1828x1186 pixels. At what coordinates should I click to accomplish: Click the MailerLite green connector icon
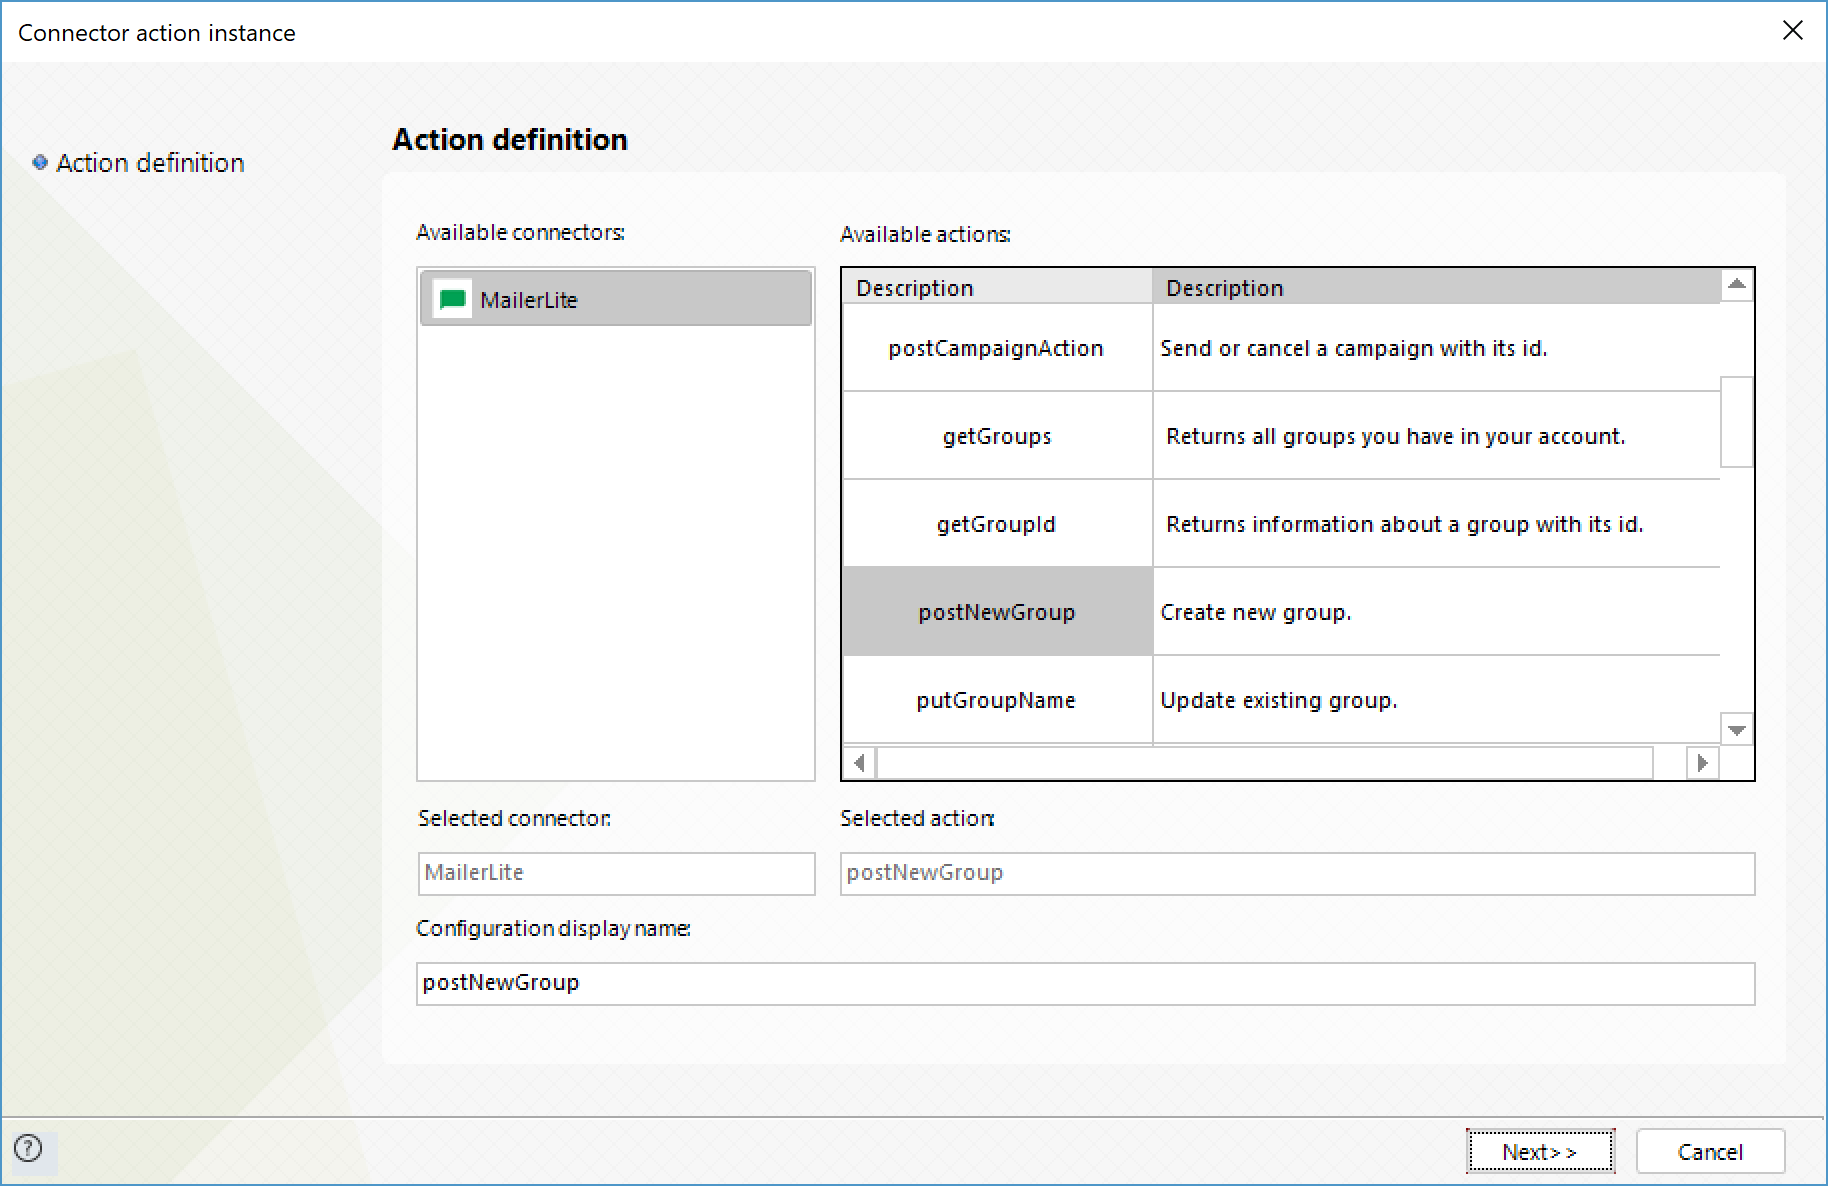453,299
